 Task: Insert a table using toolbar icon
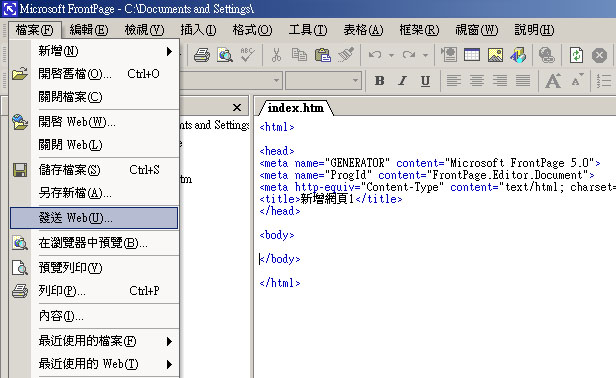(472, 55)
